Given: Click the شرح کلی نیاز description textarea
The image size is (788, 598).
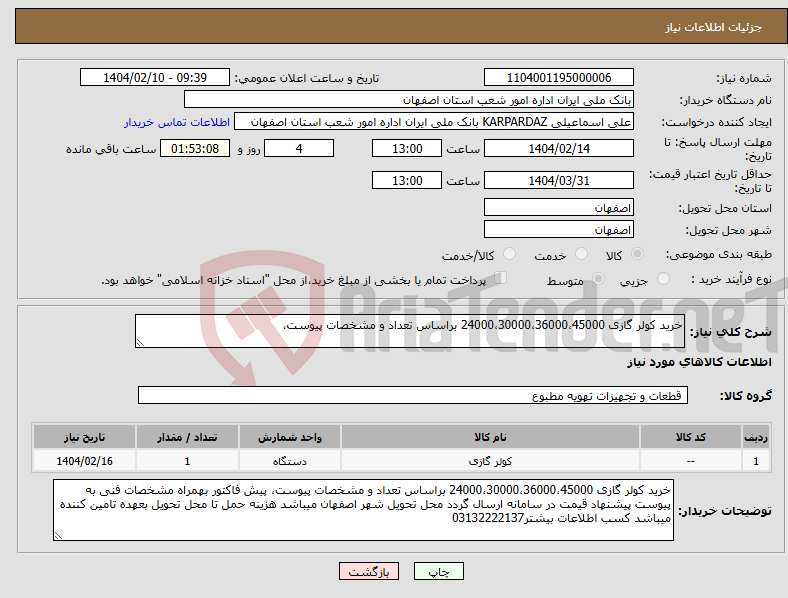Looking at the screenshot, I should click(410, 331).
